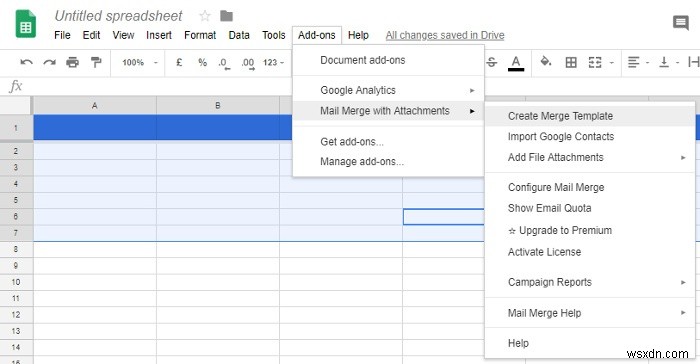The height and width of the screenshot is (364, 700).
Task: Open the comments icon
Action: tap(681, 22)
